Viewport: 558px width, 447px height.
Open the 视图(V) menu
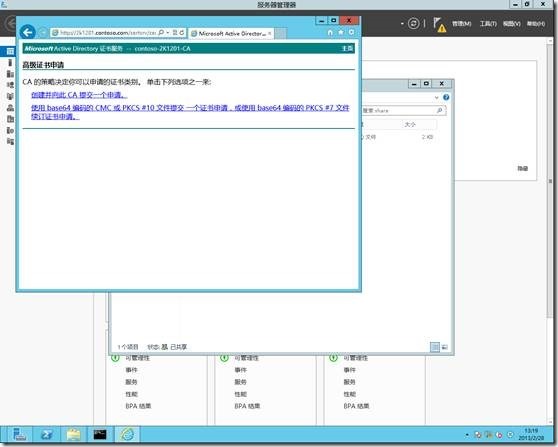coord(511,24)
